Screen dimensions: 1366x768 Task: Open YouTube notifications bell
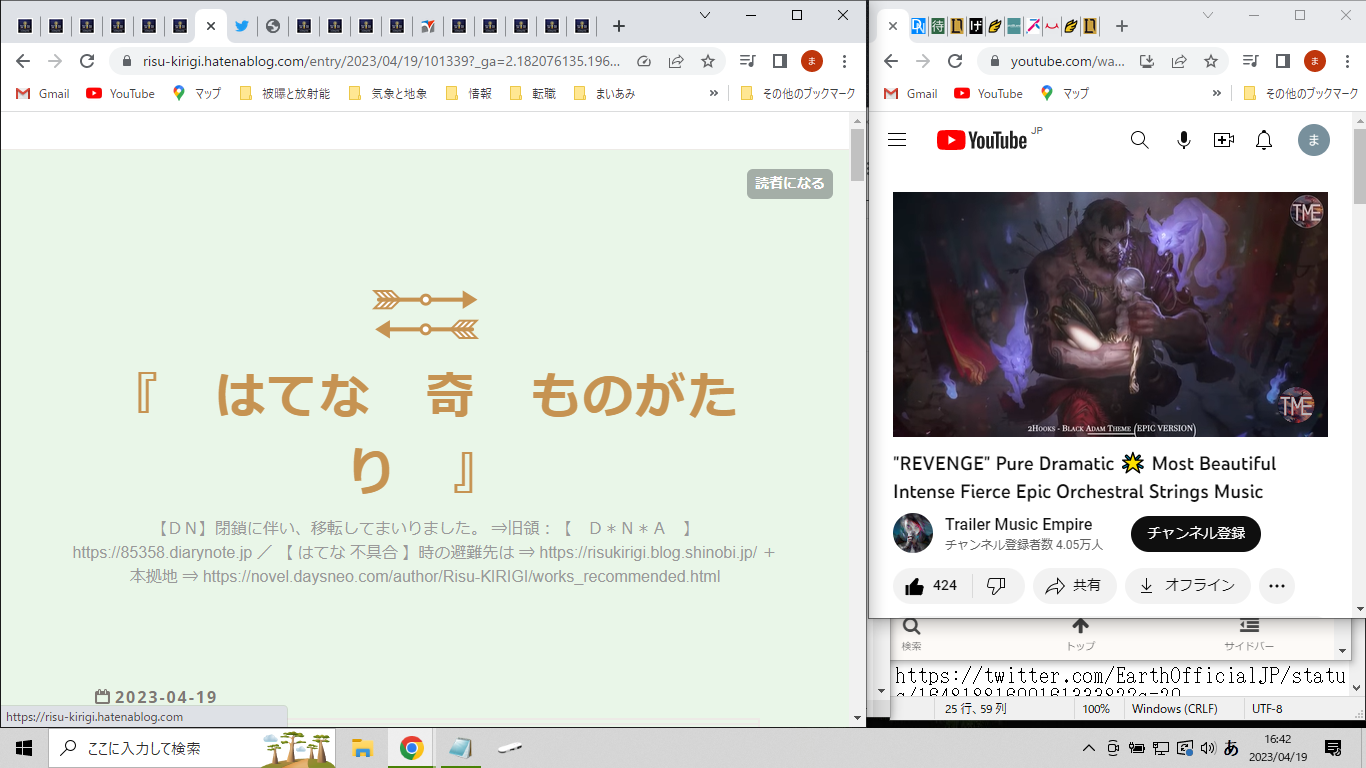coord(1264,140)
